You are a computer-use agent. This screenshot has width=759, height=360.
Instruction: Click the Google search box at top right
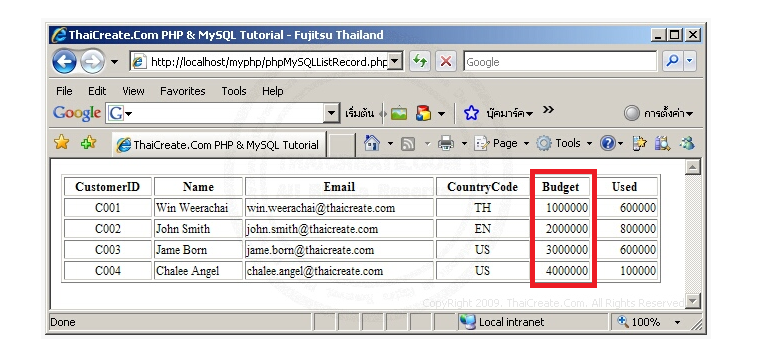tap(560, 62)
